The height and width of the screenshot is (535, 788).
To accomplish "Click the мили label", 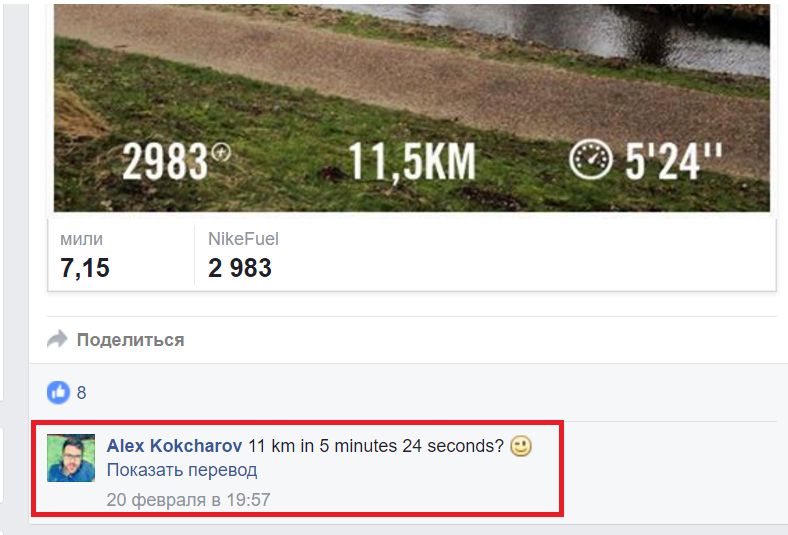I will [81, 239].
